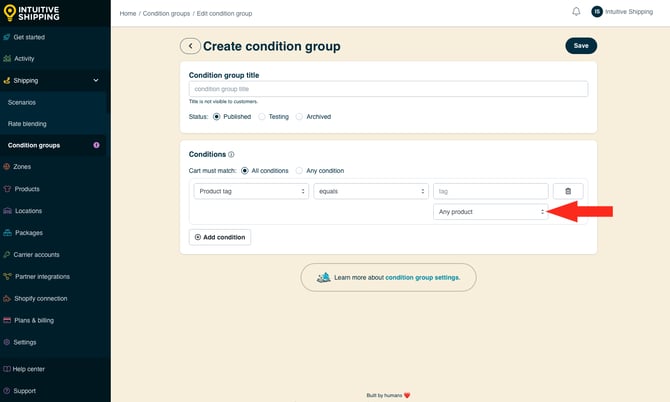Open Support
670x402 pixels.
(24, 390)
